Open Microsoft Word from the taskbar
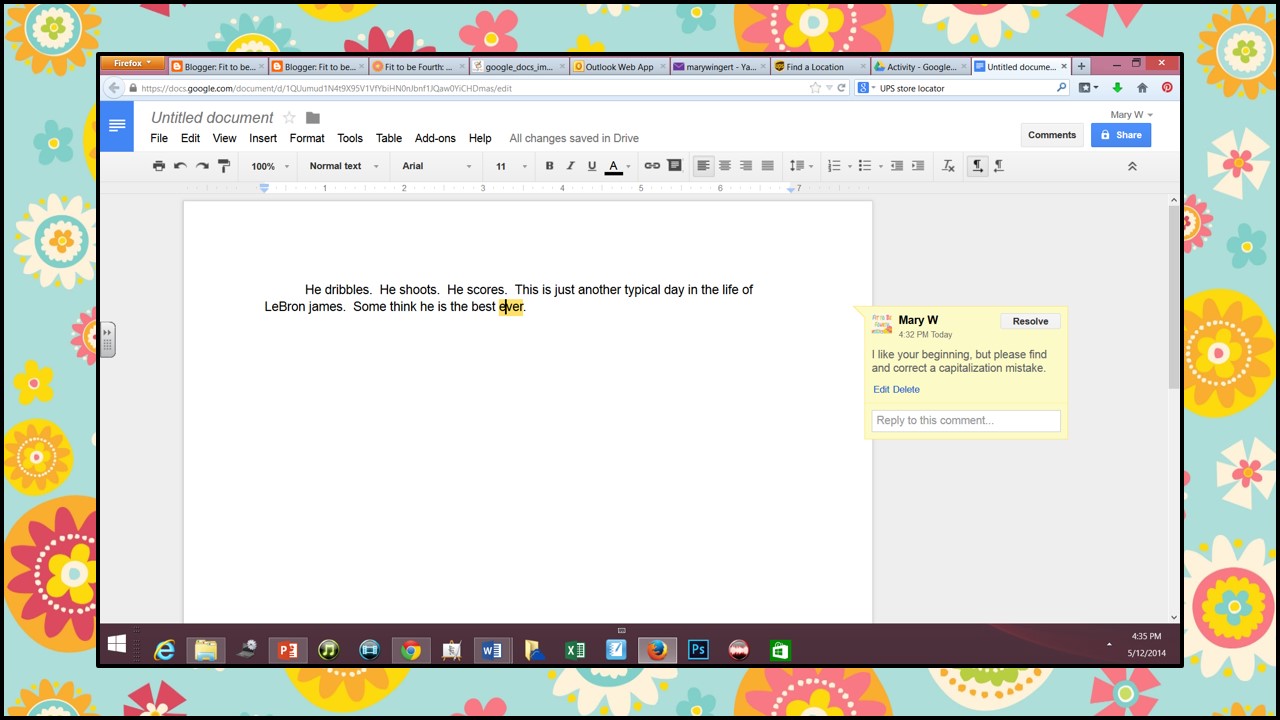Screen dimensions: 1280x720 tap(492, 650)
